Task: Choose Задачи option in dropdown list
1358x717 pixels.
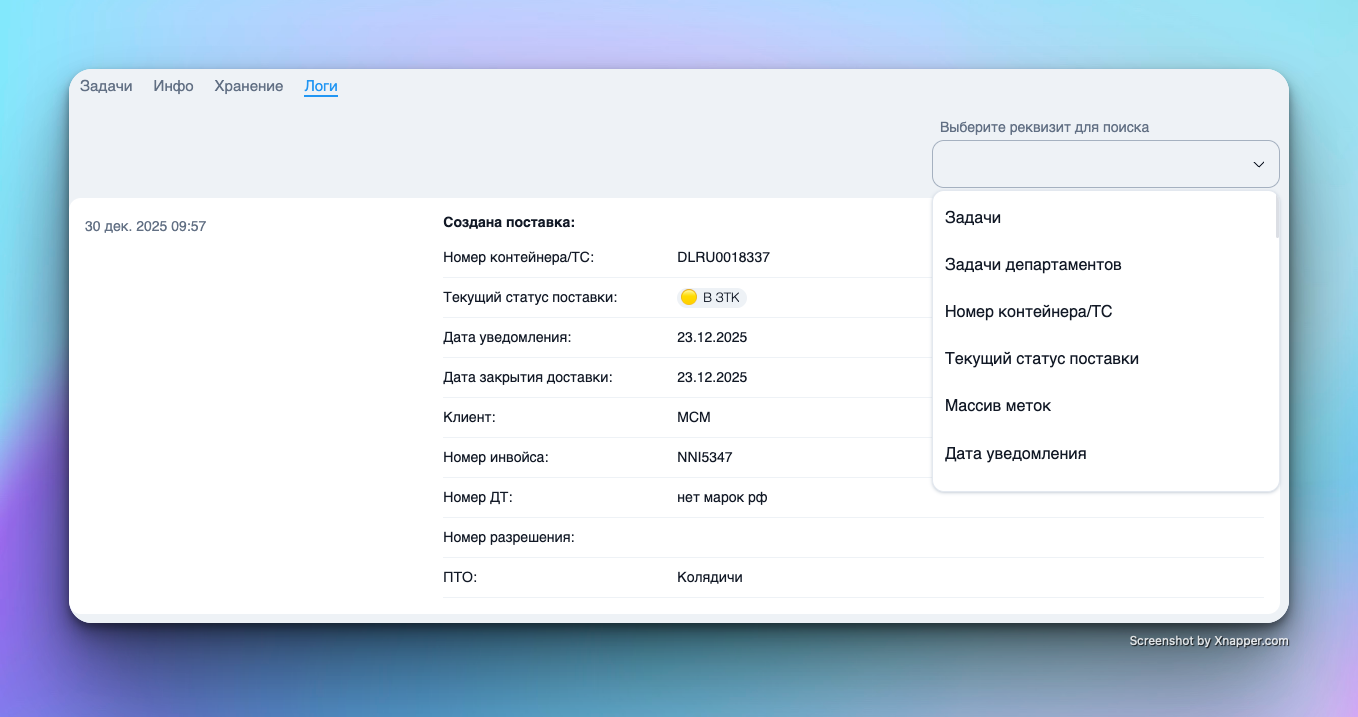Action: pos(1105,217)
